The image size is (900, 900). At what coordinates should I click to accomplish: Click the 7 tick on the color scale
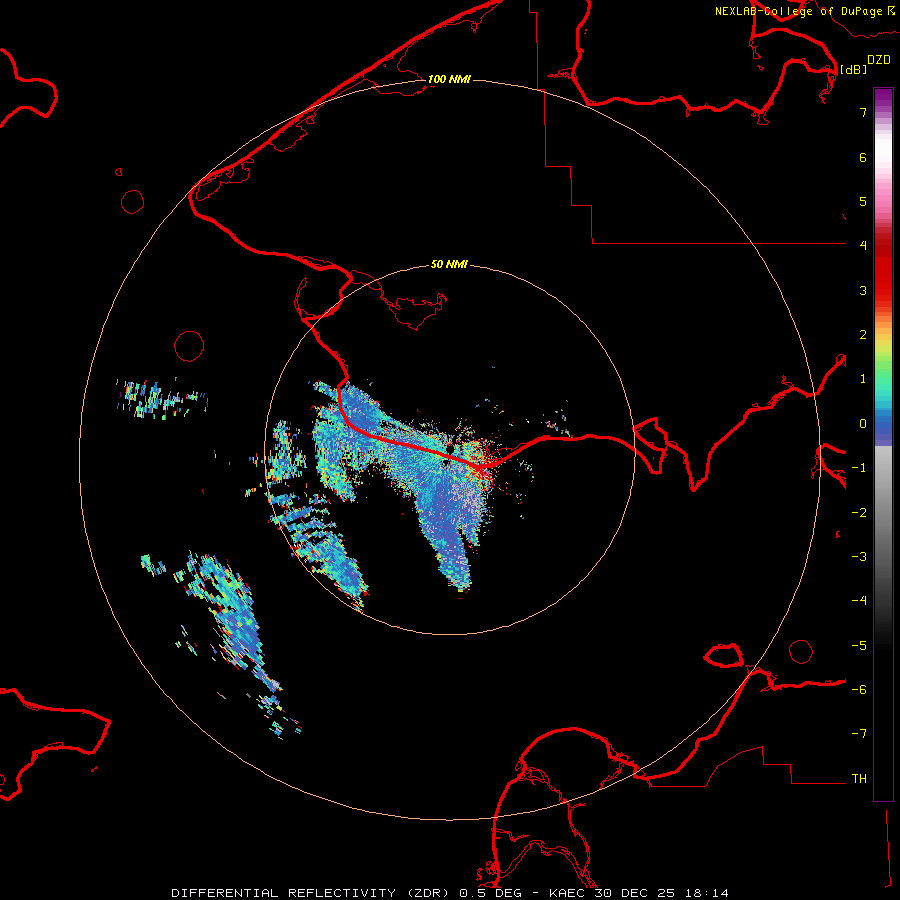[863, 112]
